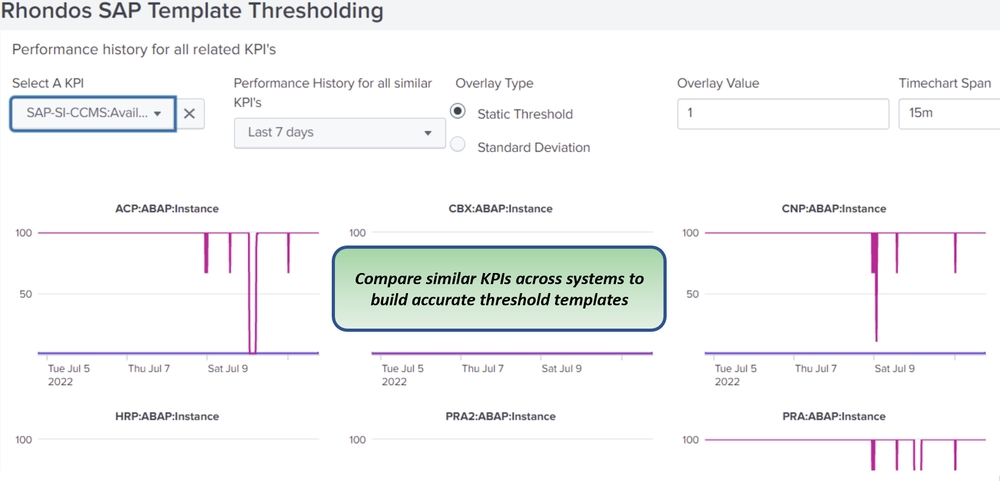This screenshot has width=1000, height=481.
Task: Click the PRA:ABAP:Instance chart title
Action: click(834, 417)
